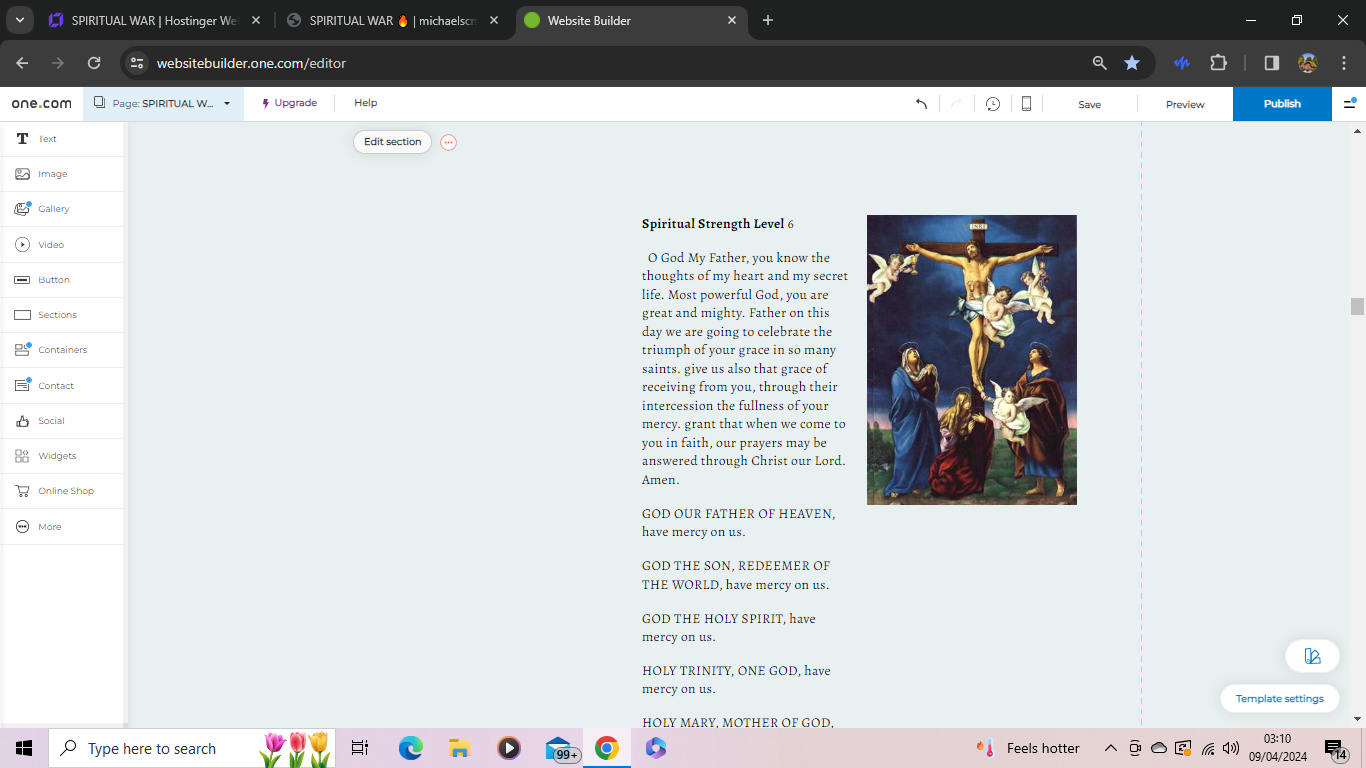Select the Website Builder tab

click(632, 20)
